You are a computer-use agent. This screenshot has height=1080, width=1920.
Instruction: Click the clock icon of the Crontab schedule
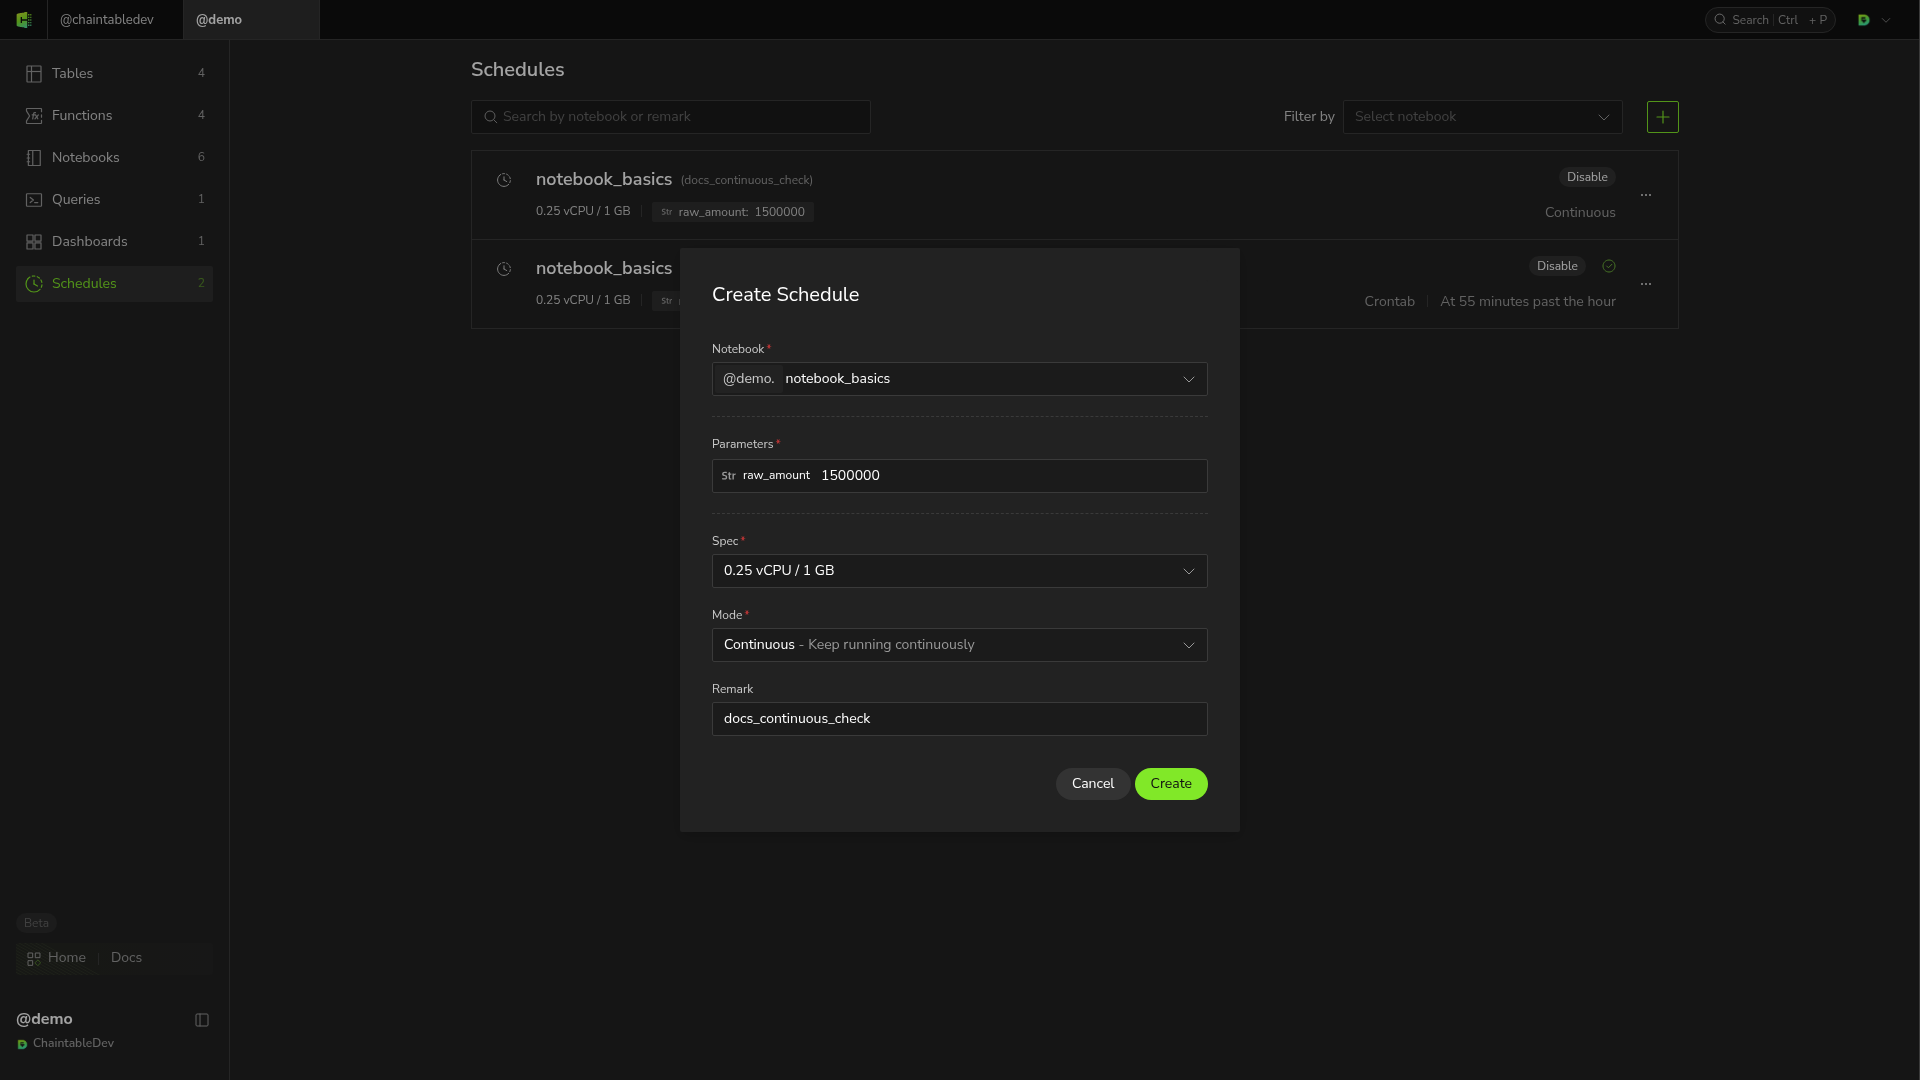504,269
